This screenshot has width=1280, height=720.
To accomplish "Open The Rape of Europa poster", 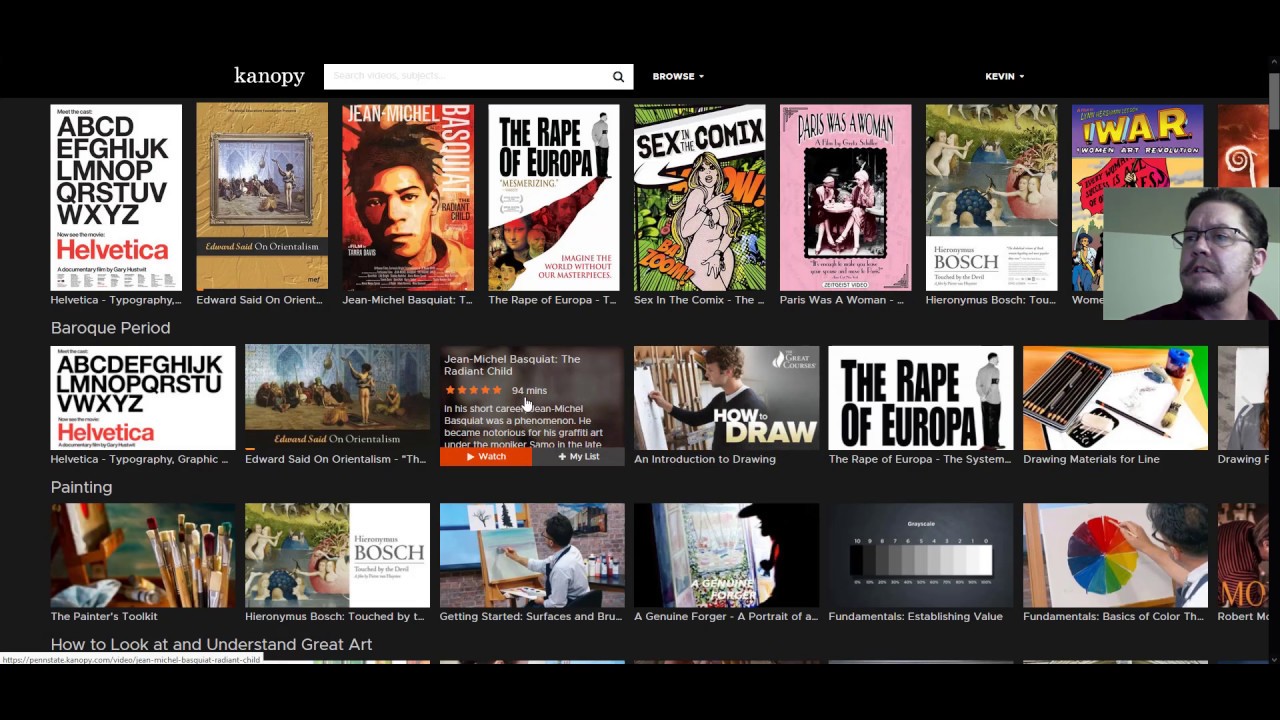I will [x=554, y=197].
